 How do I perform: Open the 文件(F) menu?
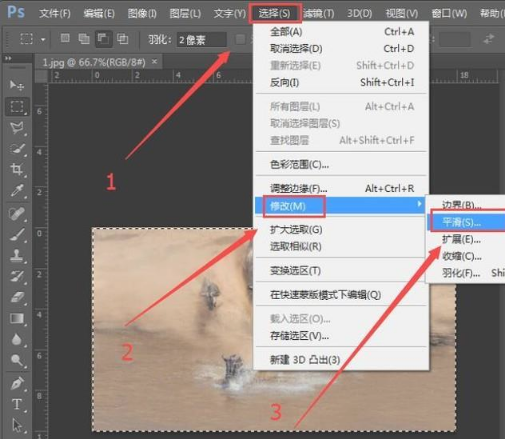55,14
